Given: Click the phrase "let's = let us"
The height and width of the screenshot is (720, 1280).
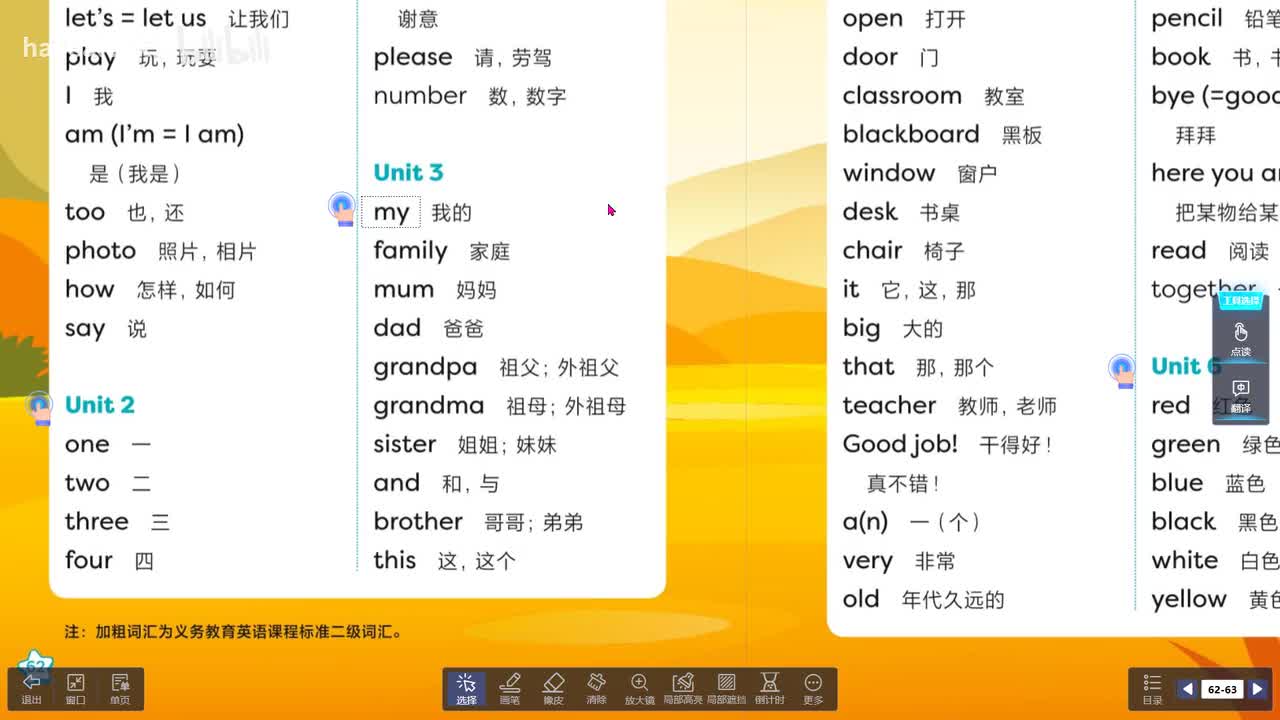Looking at the screenshot, I should pos(135,17).
